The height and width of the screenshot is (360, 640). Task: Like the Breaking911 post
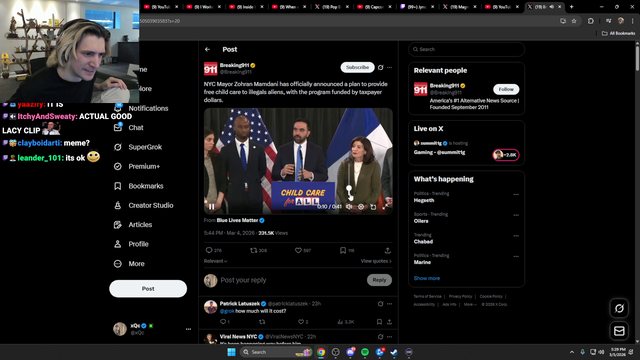303,250
